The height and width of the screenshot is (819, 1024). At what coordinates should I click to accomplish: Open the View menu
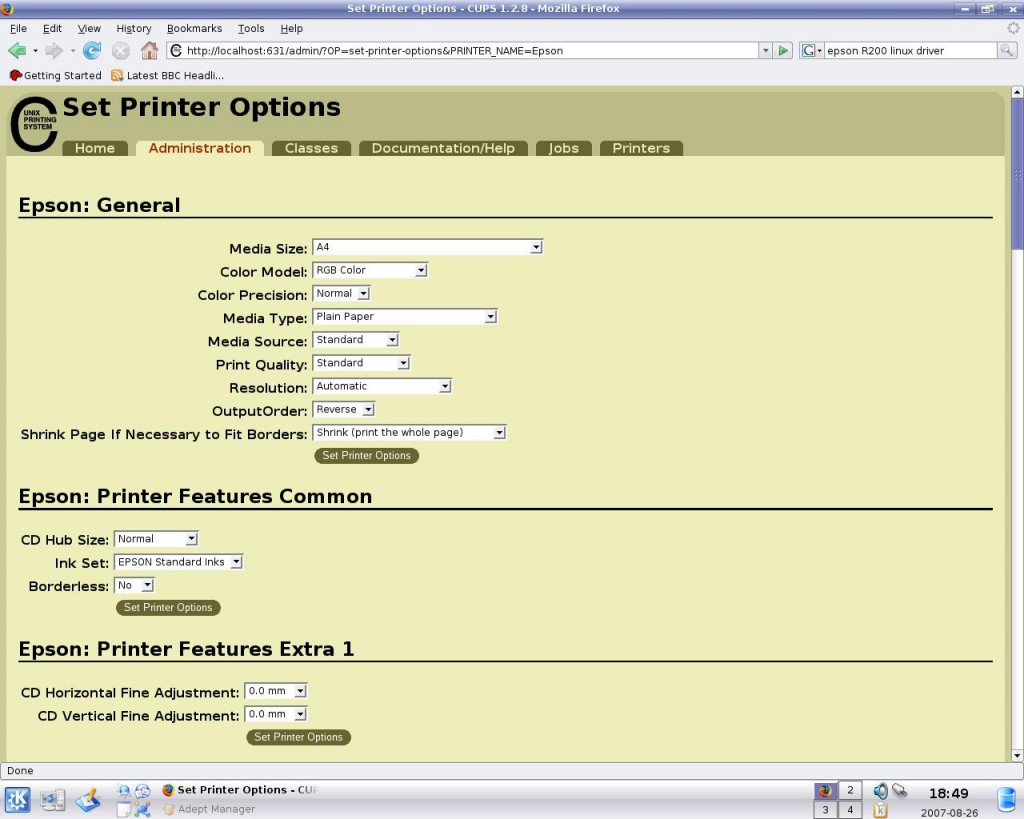(x=89, y=28)
